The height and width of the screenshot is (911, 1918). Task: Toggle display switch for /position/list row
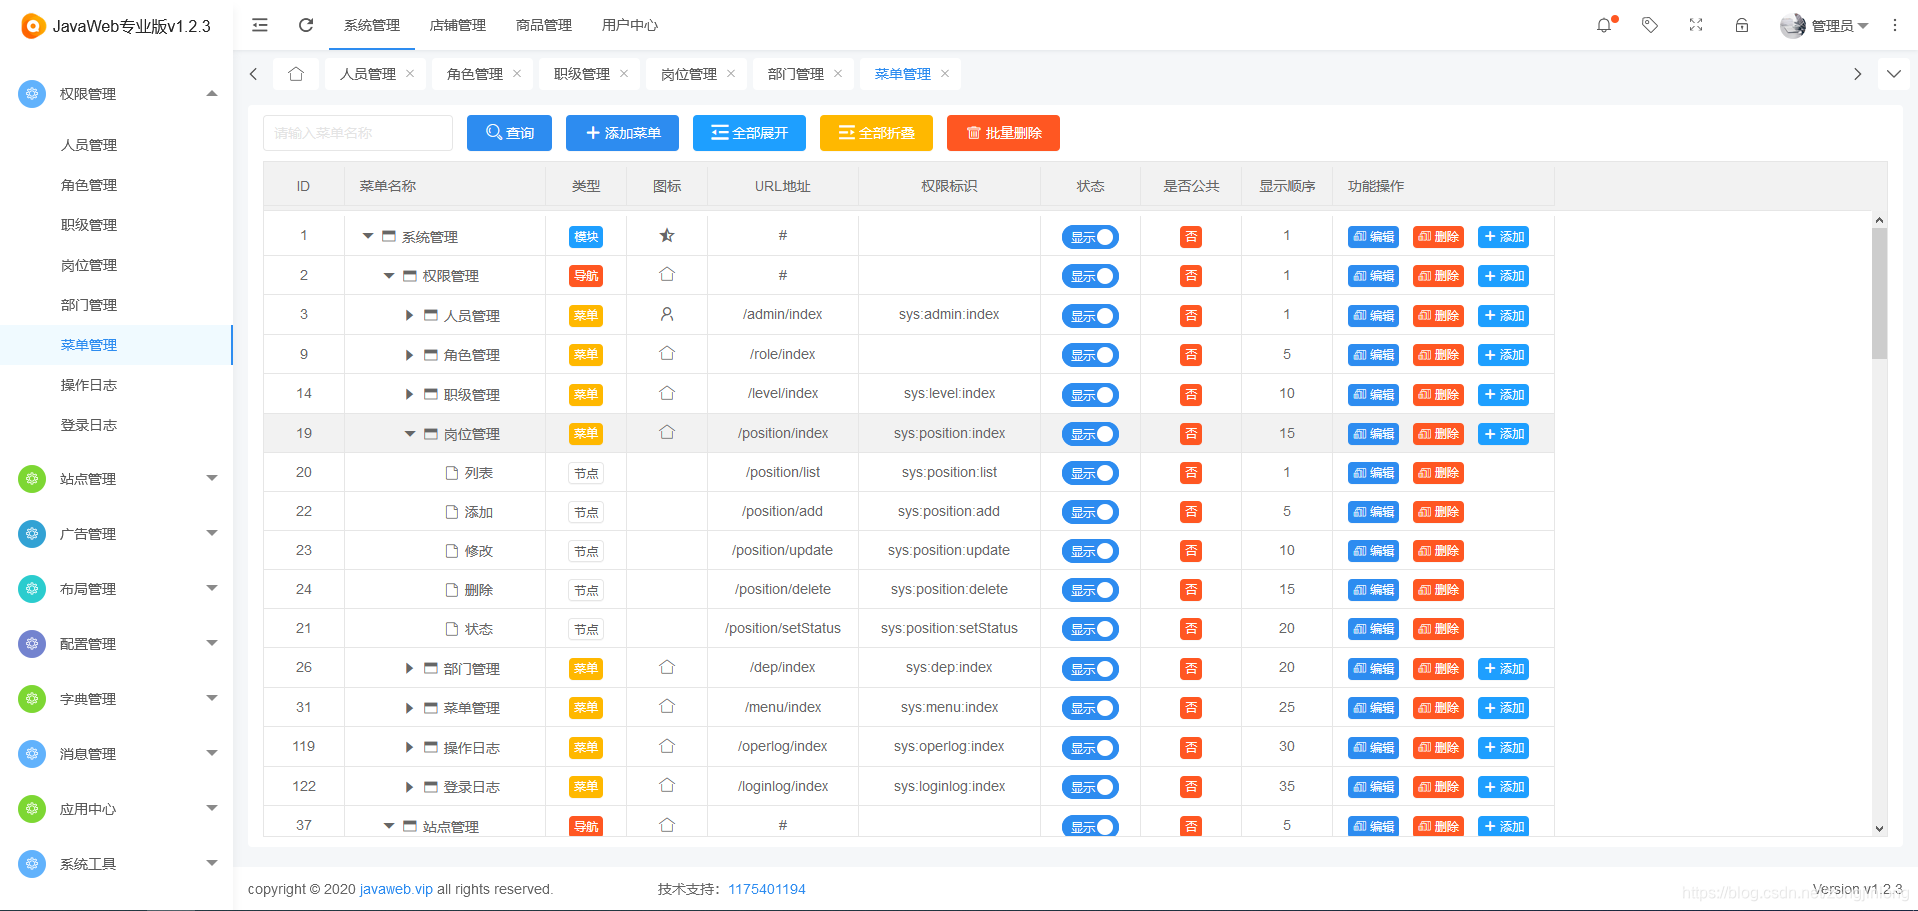(x=1090, y=473)
